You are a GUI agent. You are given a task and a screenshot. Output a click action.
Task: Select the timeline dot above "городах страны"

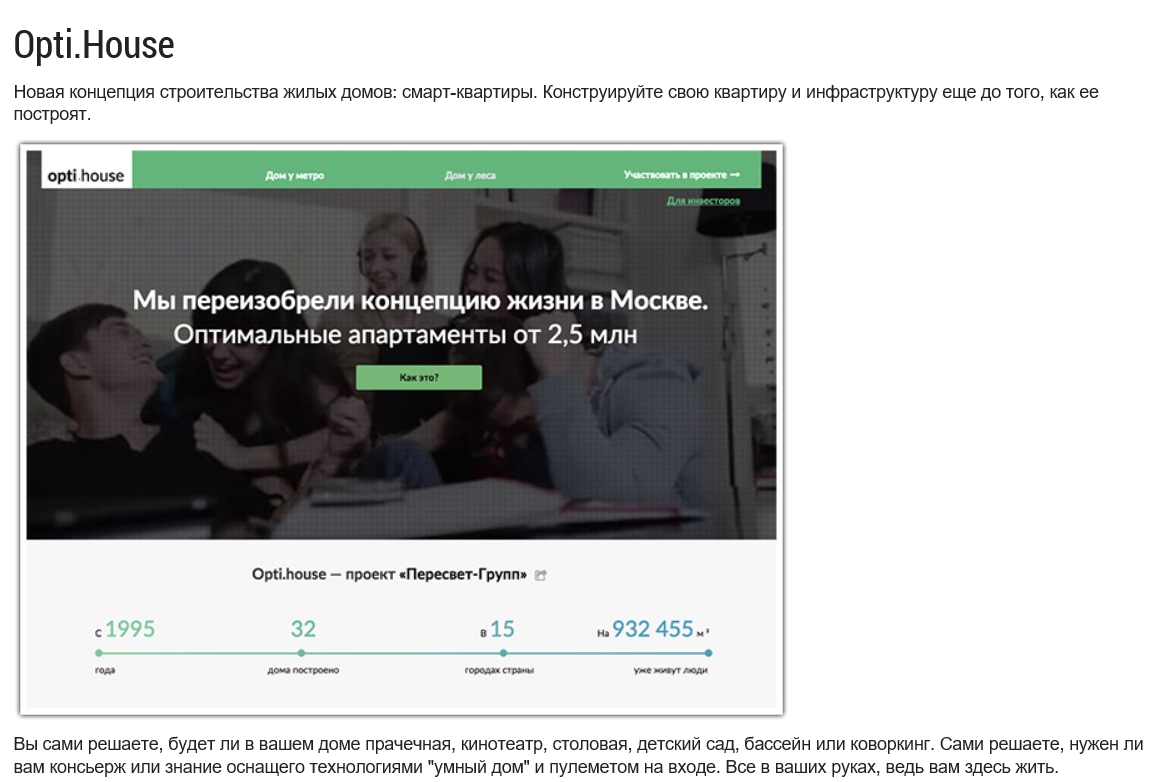coord(498,653)
